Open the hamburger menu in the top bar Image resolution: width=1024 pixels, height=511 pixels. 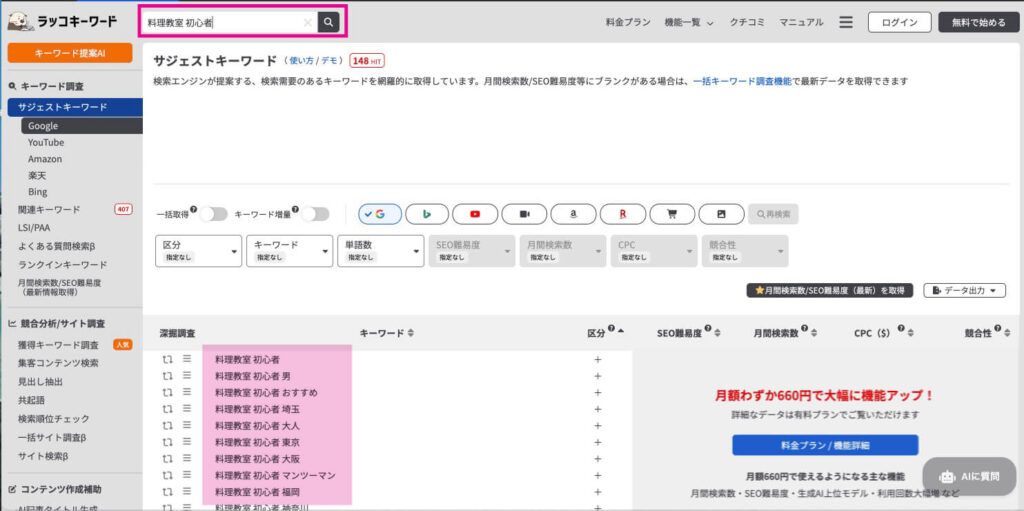click(846, 22)
